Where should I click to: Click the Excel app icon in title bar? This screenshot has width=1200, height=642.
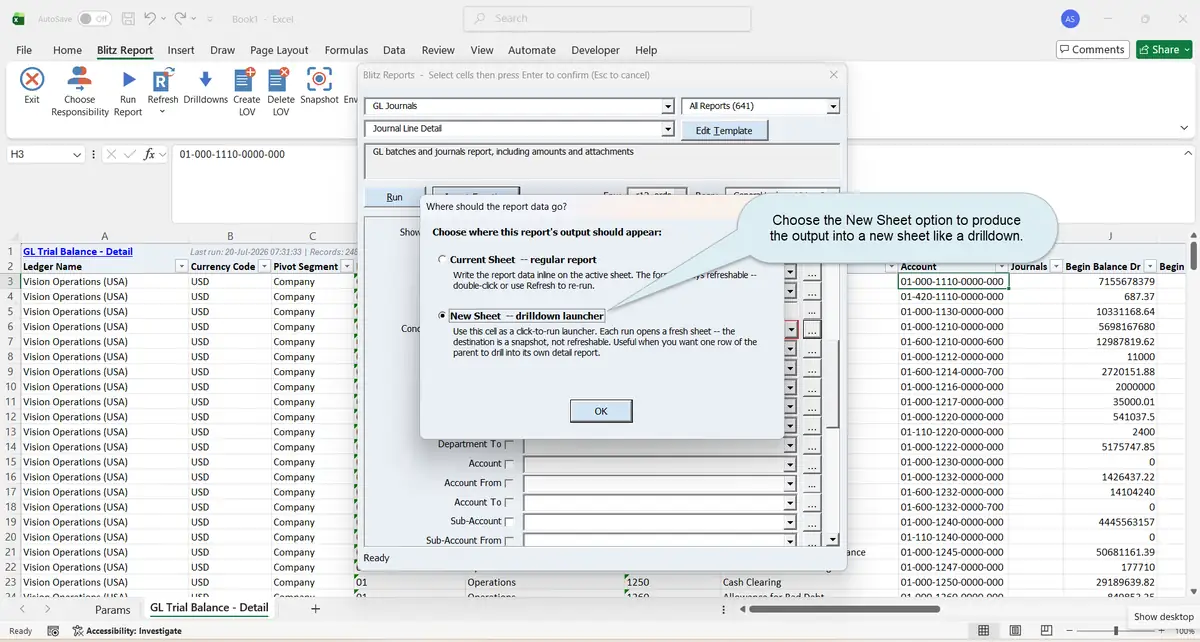click(20, 18)
